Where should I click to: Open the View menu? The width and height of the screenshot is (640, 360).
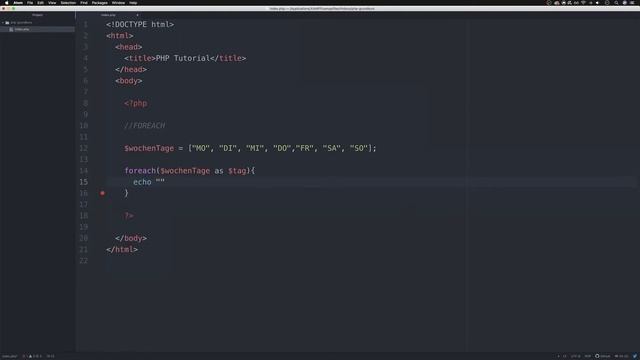(52, 2)
